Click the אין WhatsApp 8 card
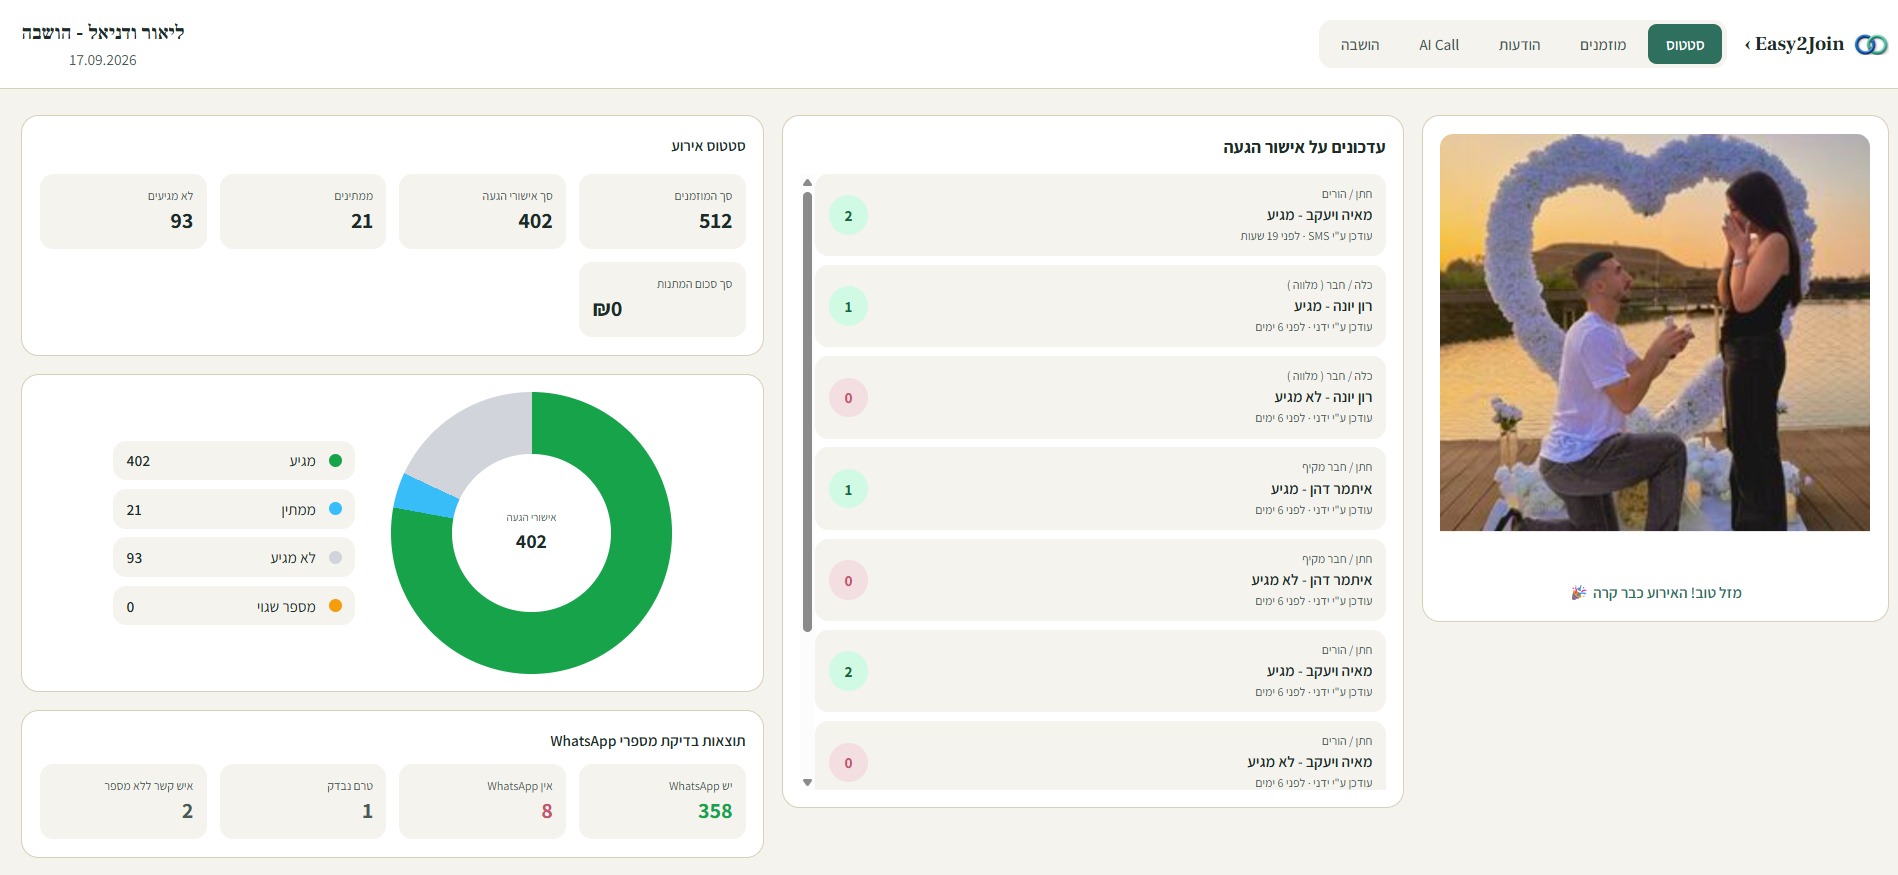 pyautogui.click(x=482, y=801)
